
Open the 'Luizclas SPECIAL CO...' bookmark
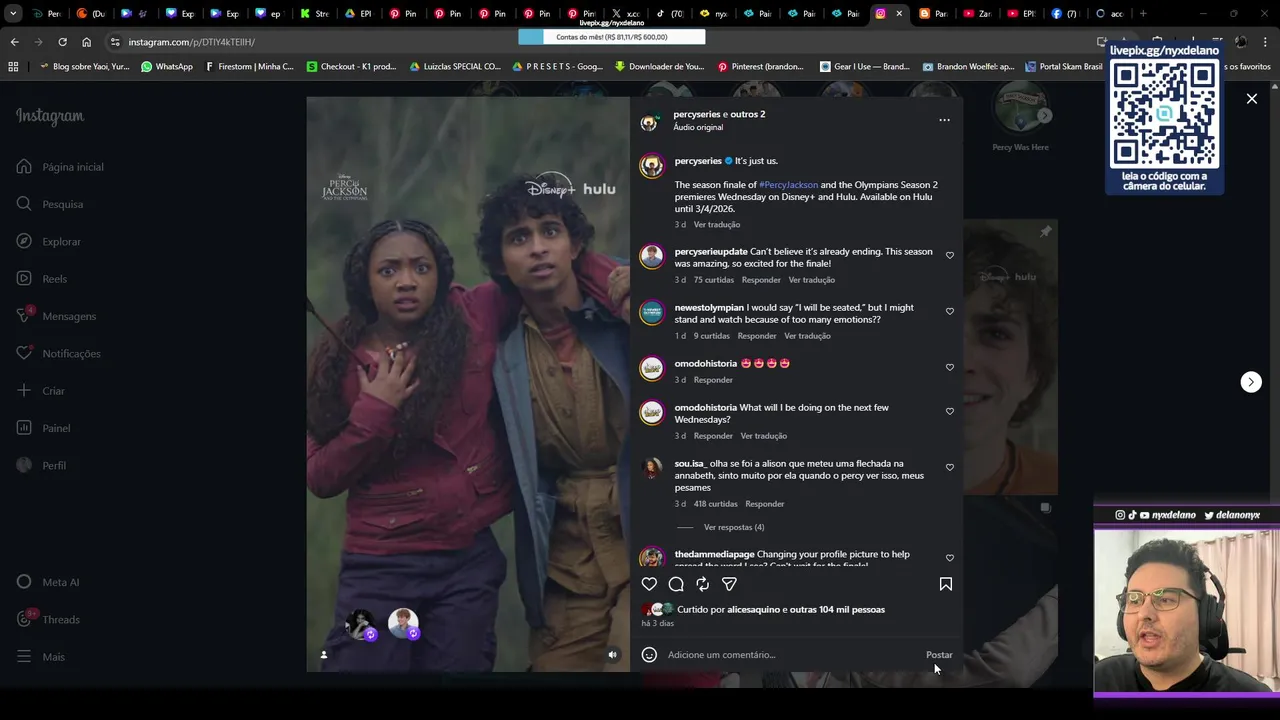coord(455,67)
